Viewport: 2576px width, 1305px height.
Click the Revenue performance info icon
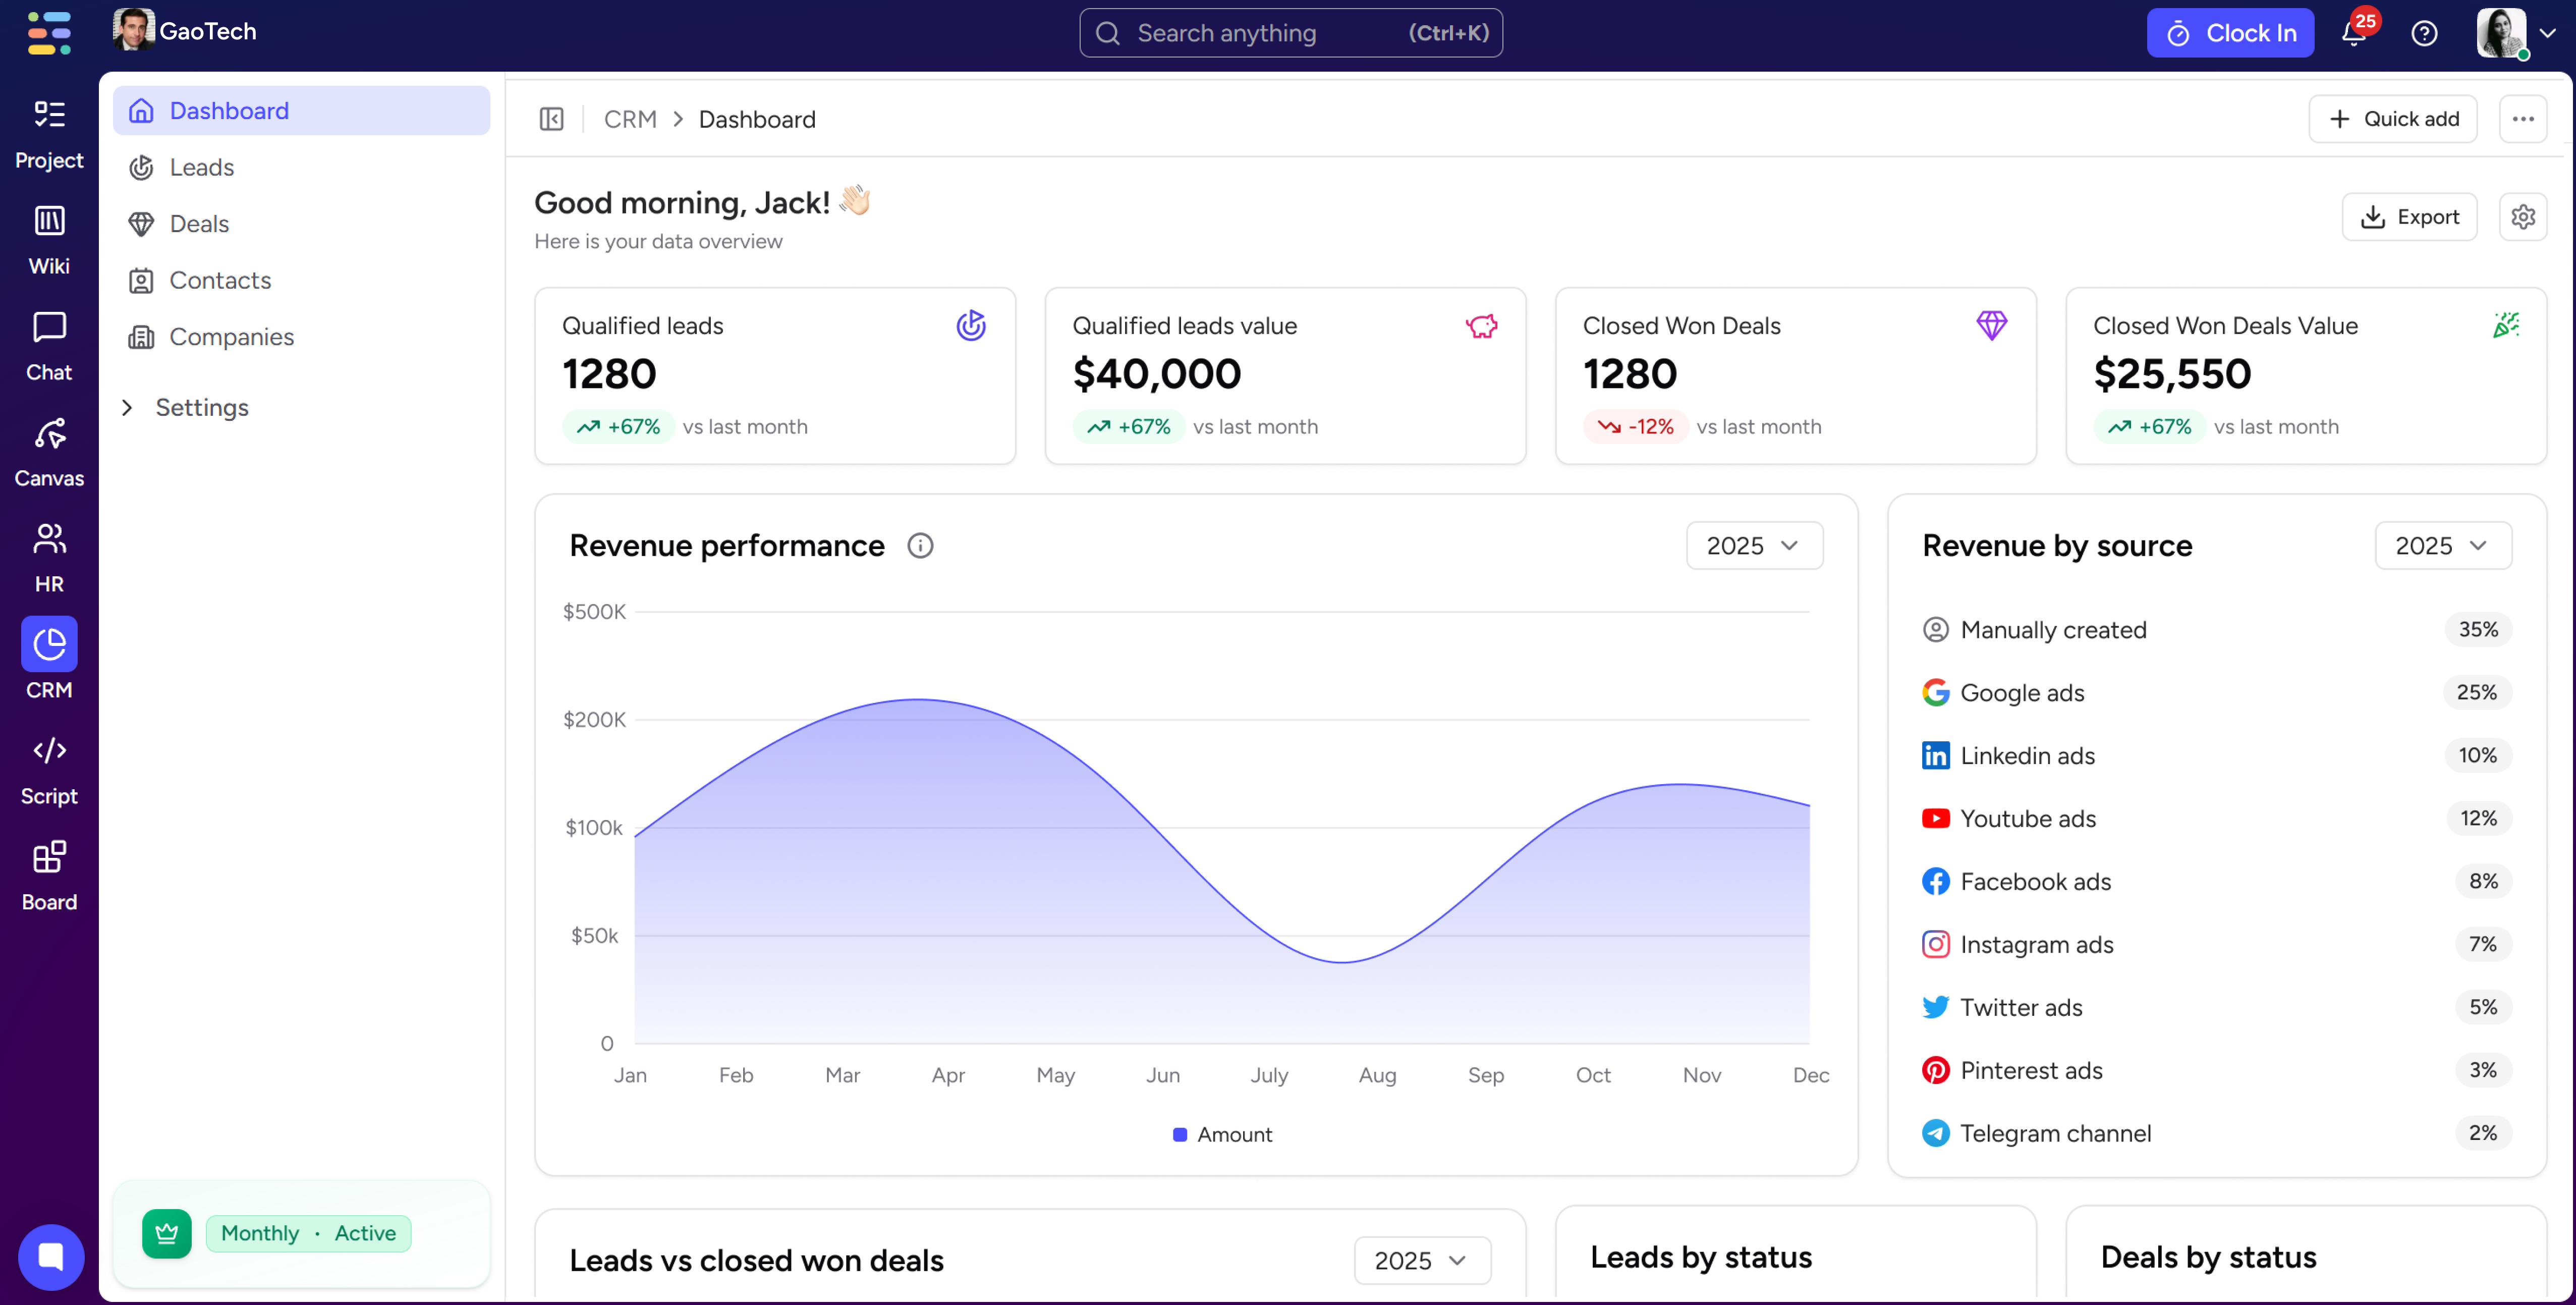coord(920,546)
